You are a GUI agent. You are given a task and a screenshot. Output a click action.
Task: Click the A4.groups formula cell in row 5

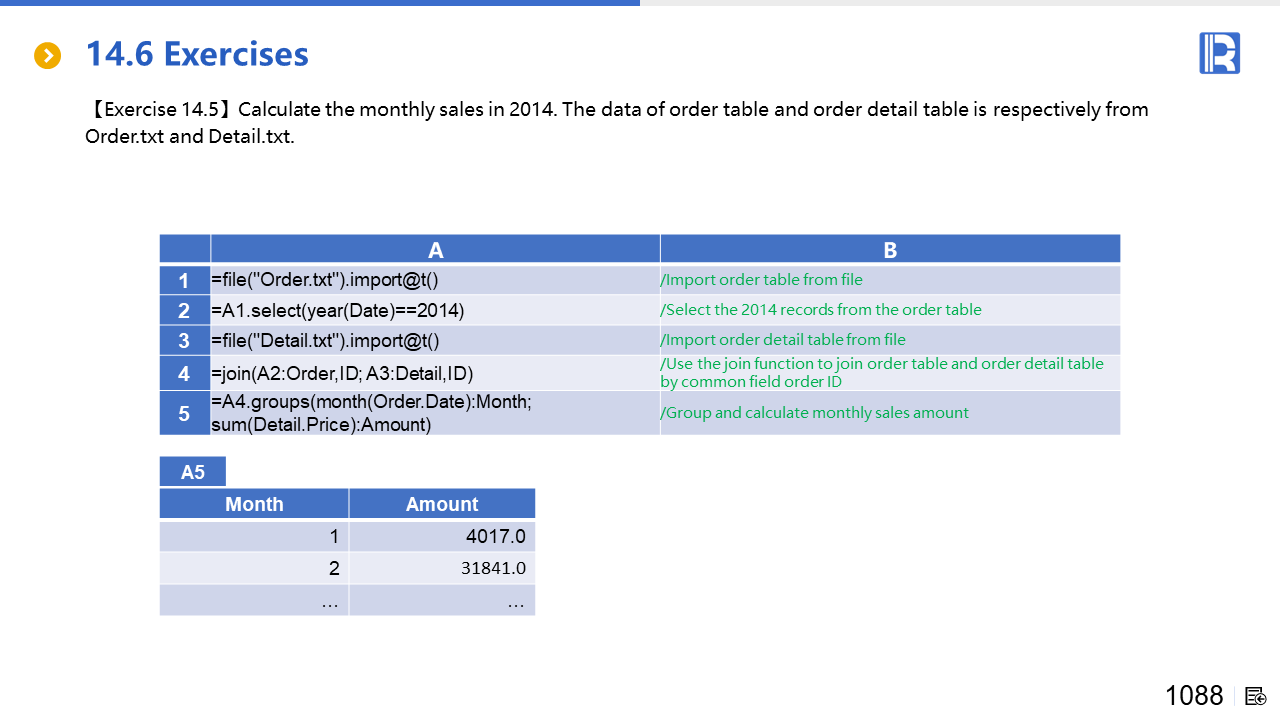(x=371, y=413)
